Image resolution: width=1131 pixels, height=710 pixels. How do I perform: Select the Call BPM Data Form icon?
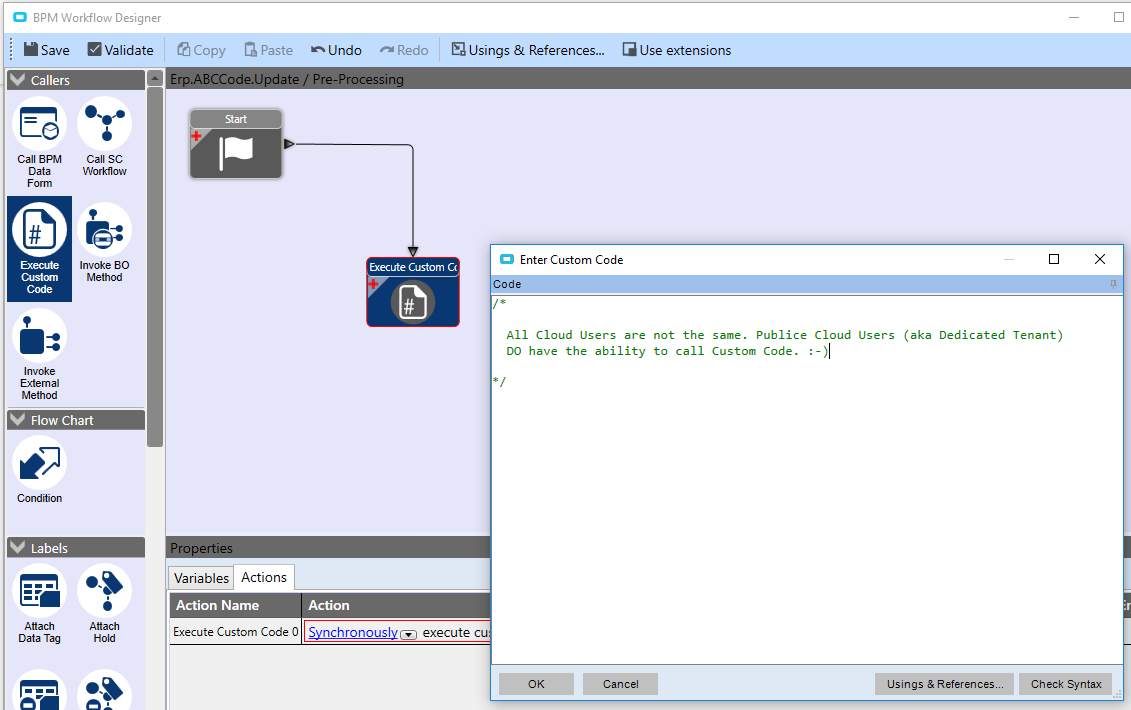[39, 125]
